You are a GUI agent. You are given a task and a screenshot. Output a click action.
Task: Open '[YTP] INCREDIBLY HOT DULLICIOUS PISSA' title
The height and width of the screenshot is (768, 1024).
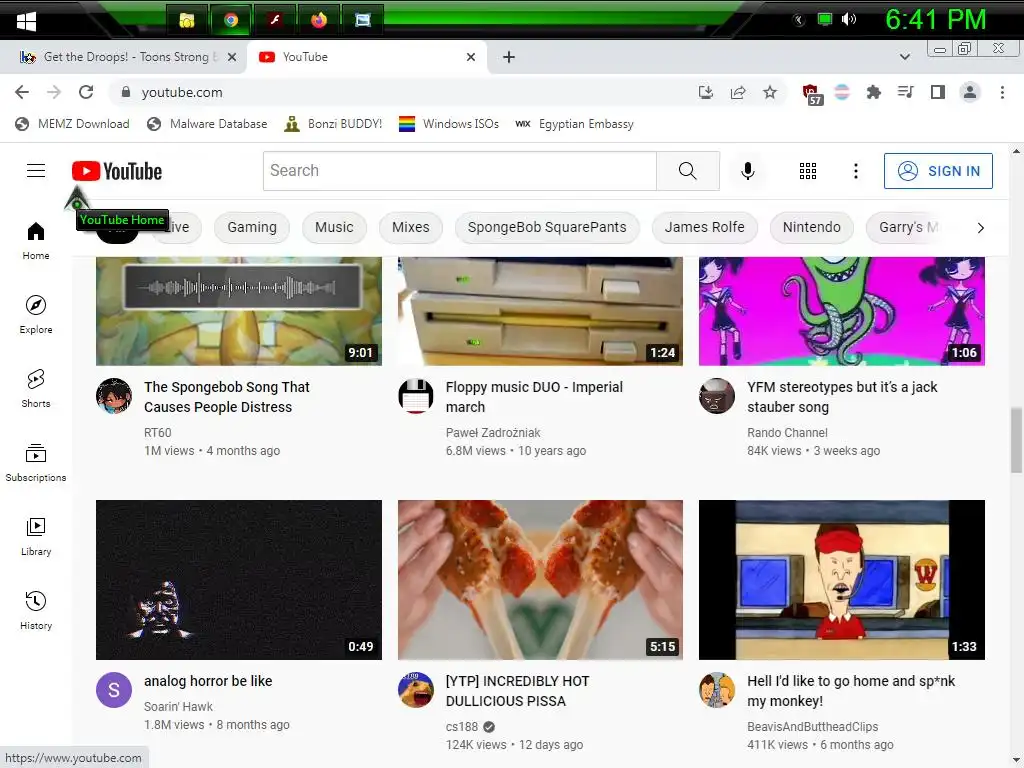tap(517, 691)
